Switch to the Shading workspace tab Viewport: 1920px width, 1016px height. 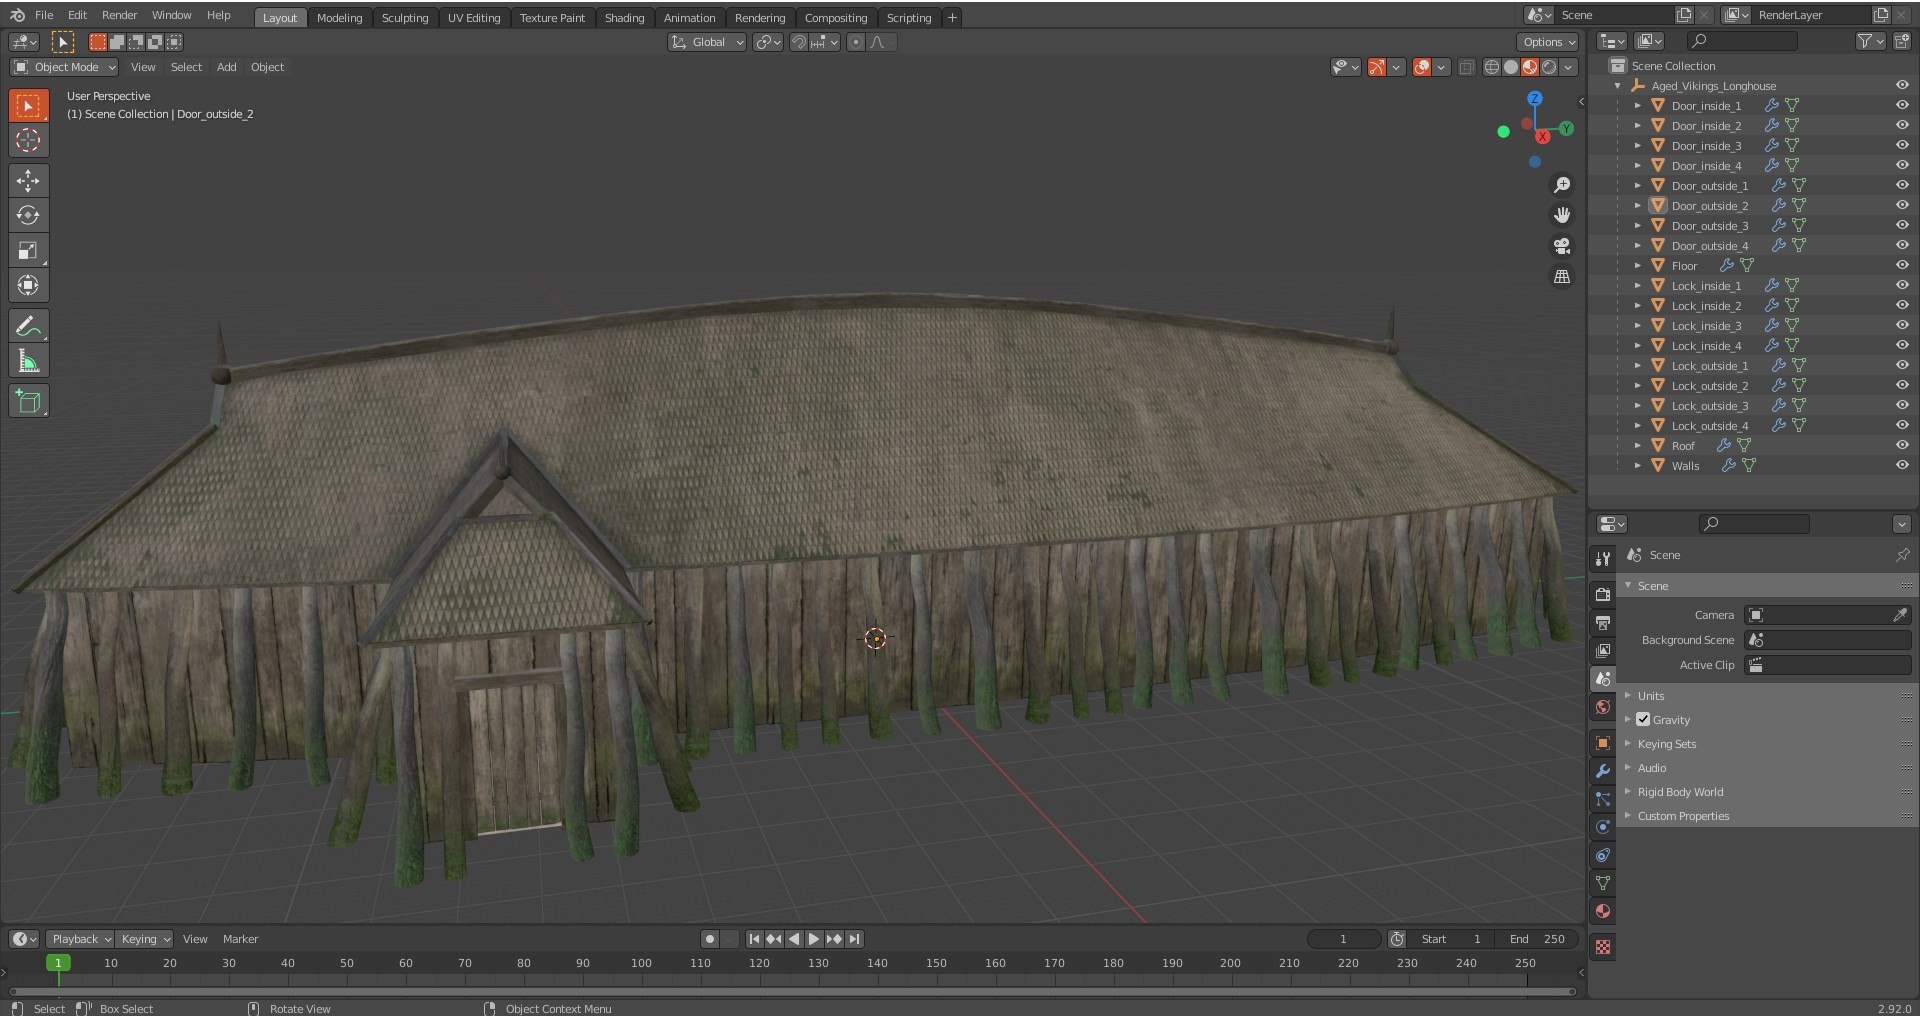point(624,17)
